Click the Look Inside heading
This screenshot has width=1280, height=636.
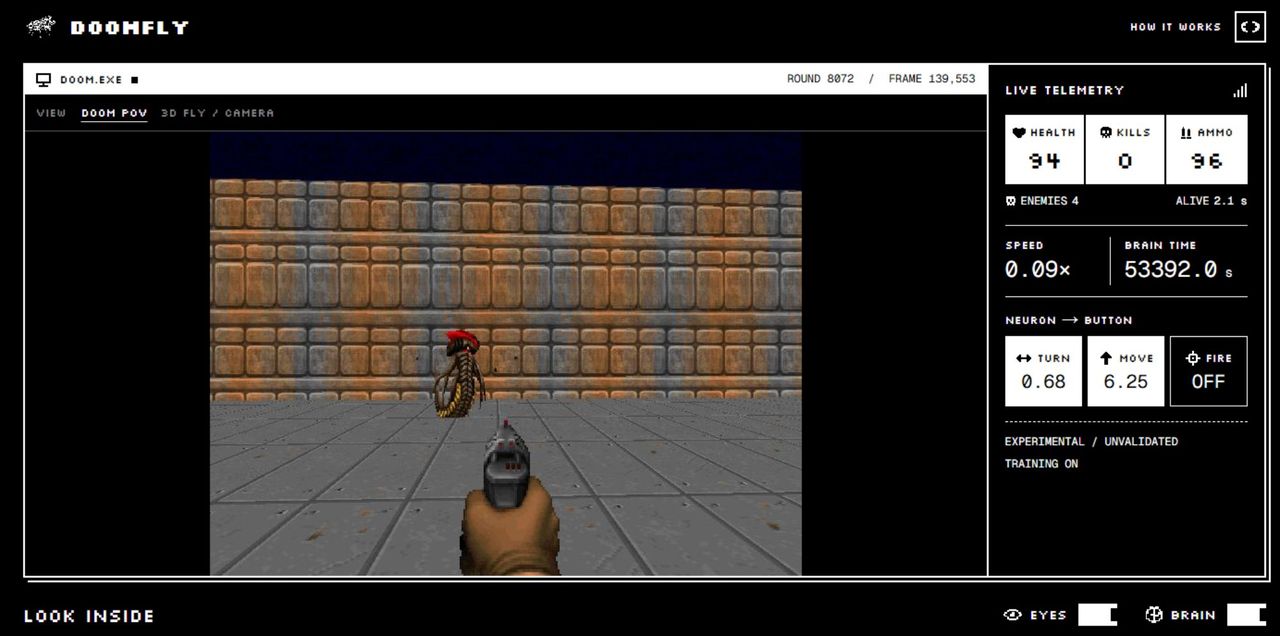[89, 616]
